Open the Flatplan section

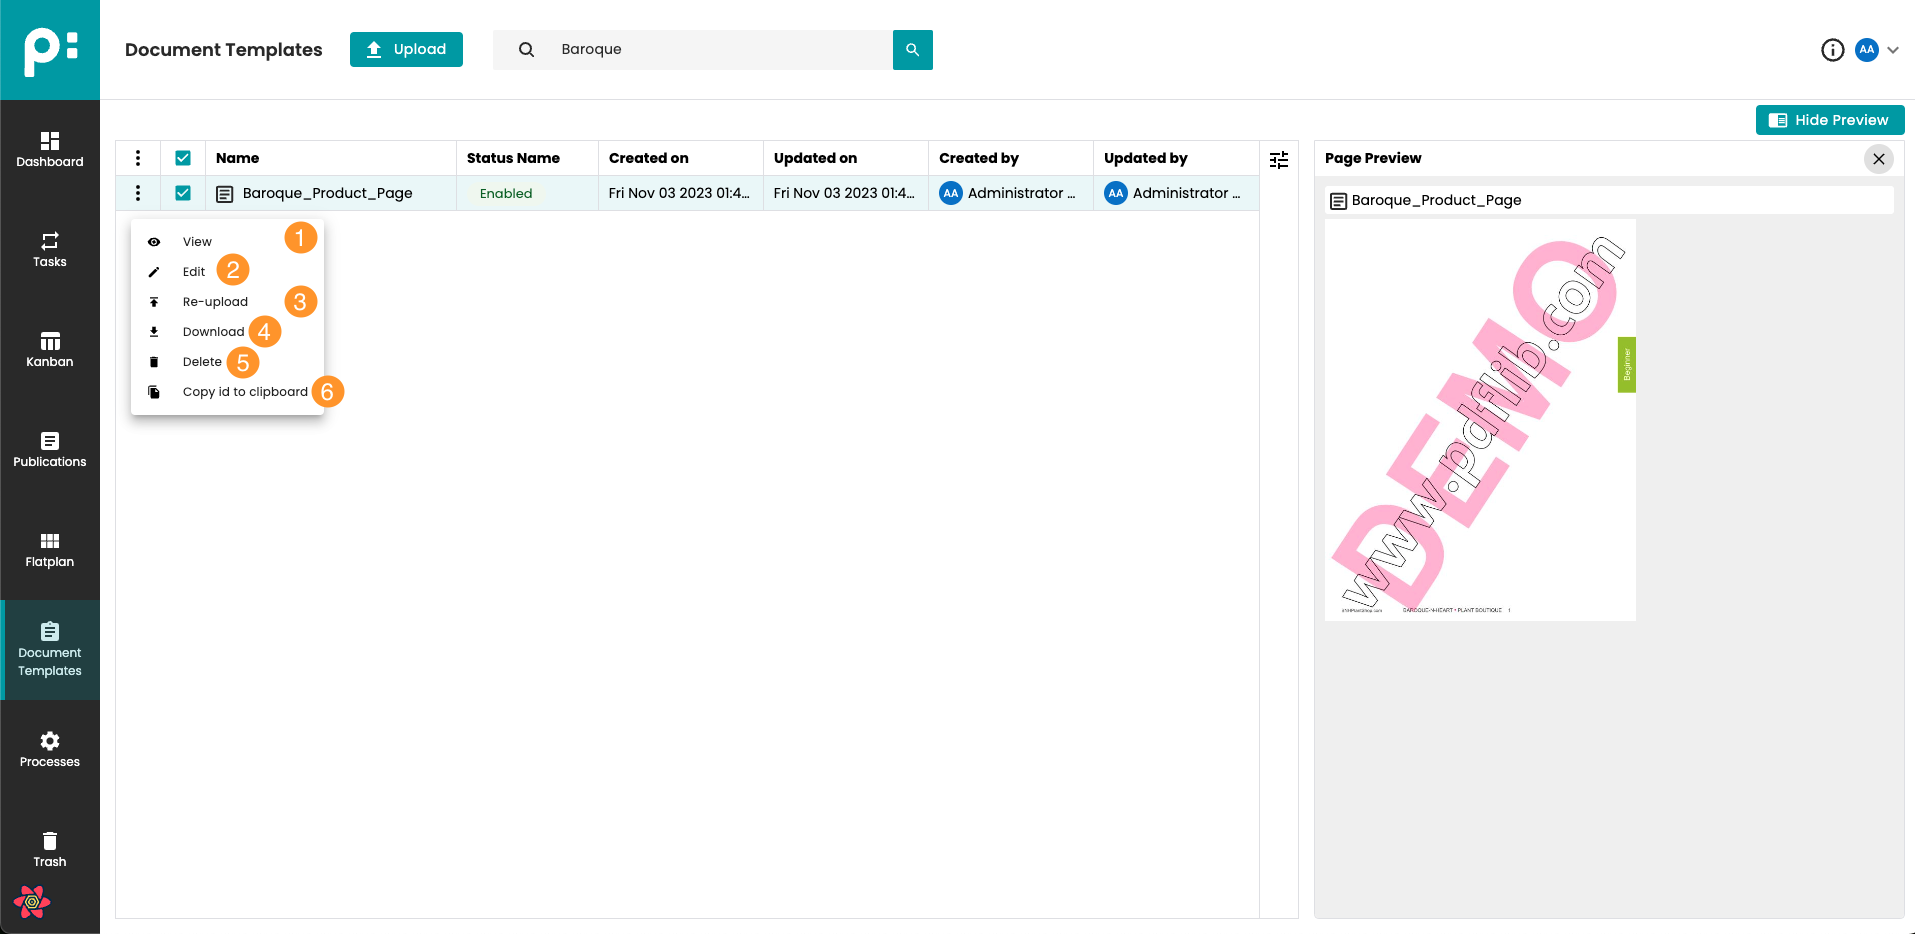tap(49, 549)
